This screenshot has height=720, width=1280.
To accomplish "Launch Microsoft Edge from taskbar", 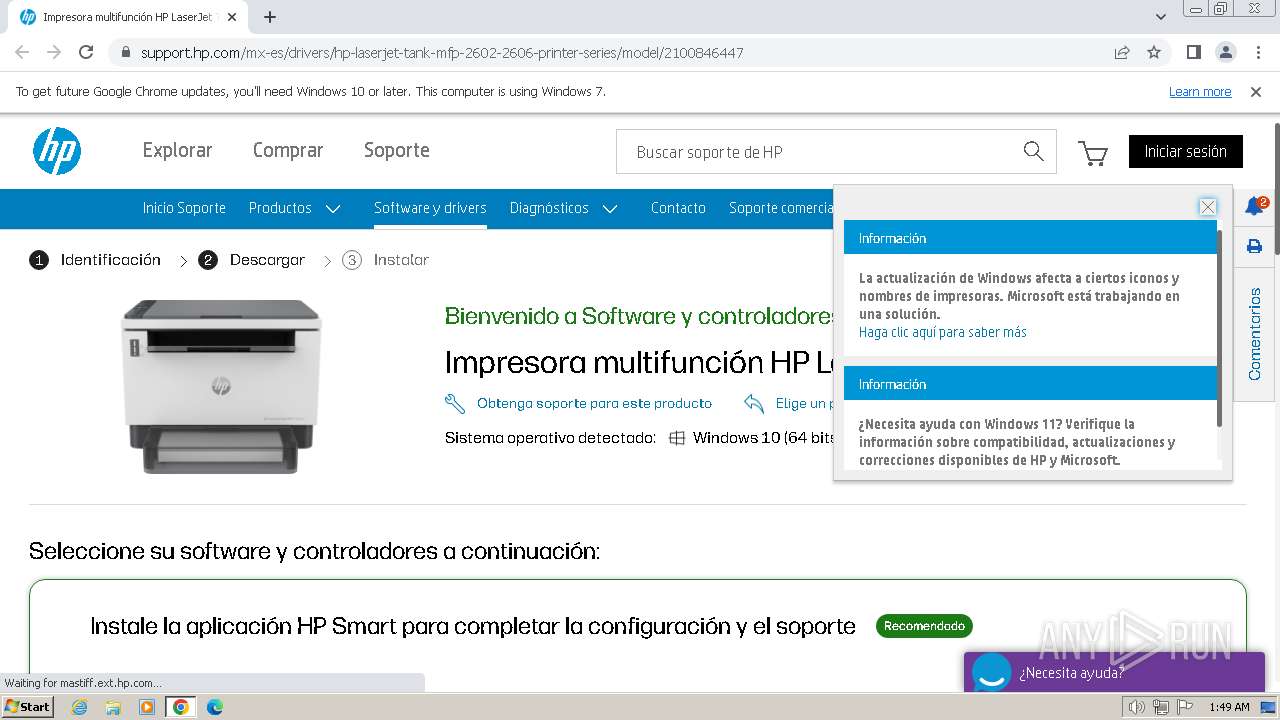I will coord(214,707).
